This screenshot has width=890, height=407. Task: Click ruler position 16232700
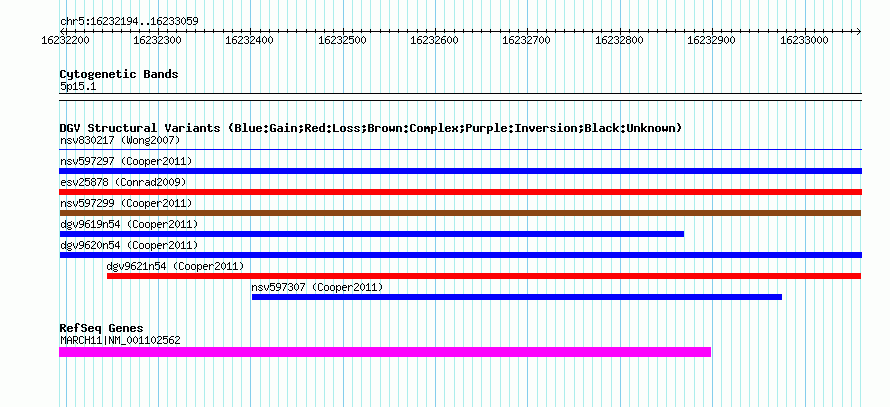point(527,40)
